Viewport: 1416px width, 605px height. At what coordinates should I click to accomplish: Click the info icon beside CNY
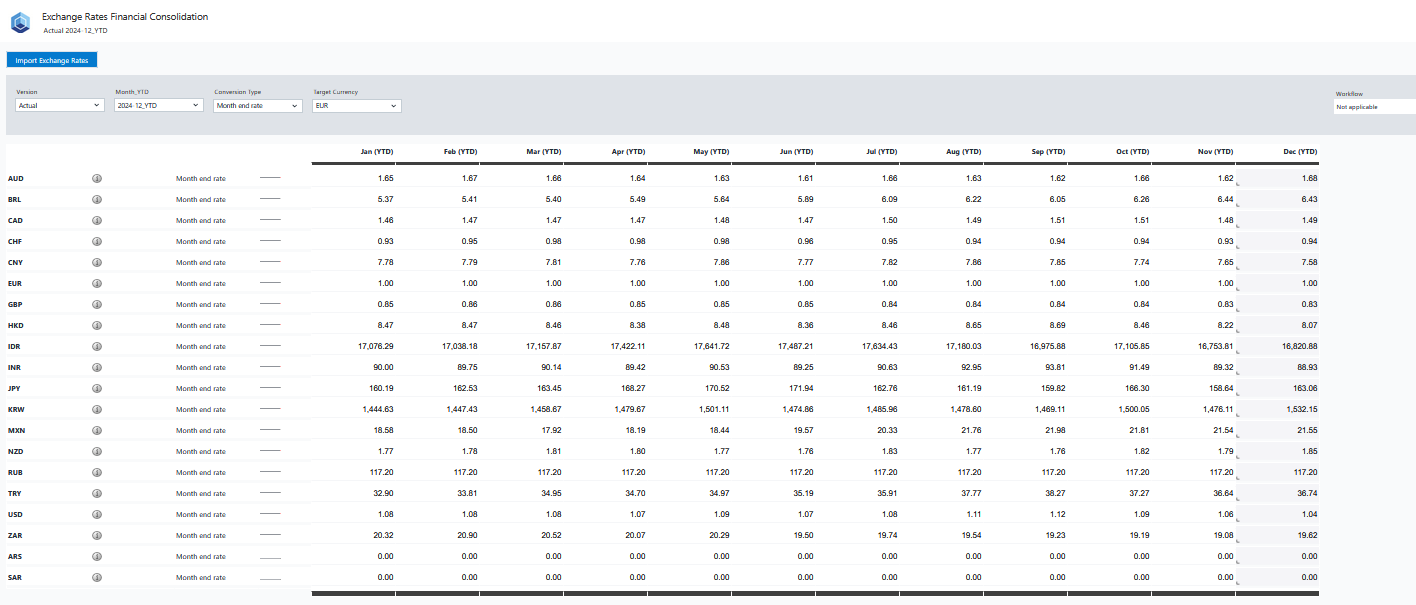click(x=96, y=262)
